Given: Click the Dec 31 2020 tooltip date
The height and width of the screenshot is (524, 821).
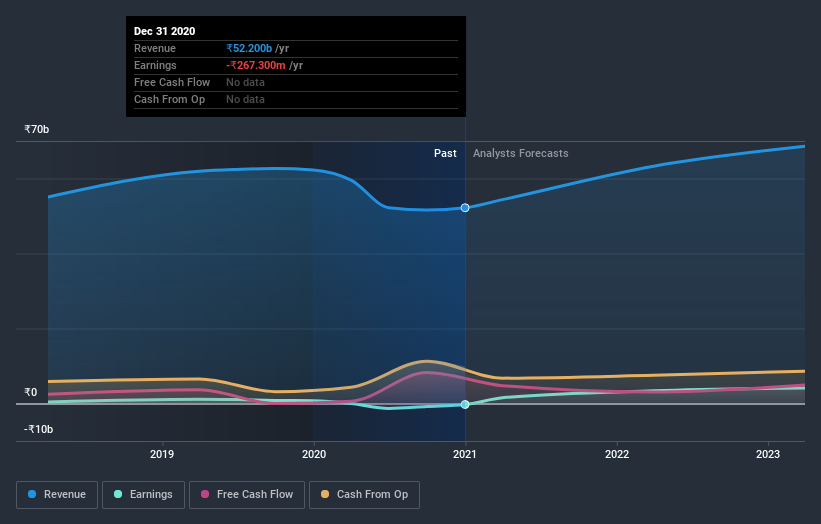Looking at the screenshot, I should click(x=164, y=31).
